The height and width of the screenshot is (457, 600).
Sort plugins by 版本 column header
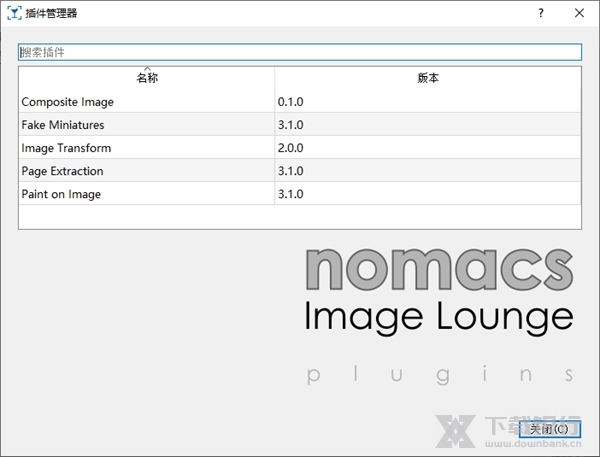tap(428, 78)
